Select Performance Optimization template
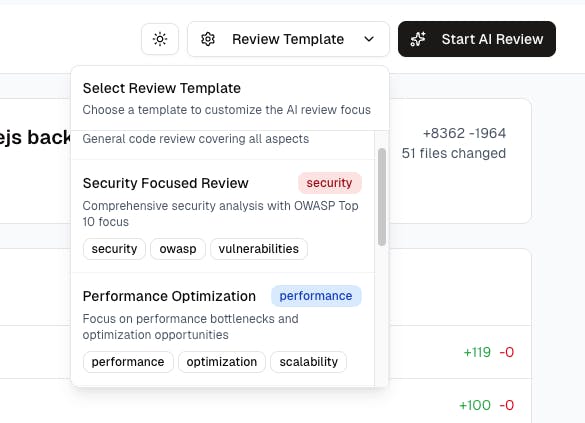This screenshot has height=423, width=585. [223, 329]
